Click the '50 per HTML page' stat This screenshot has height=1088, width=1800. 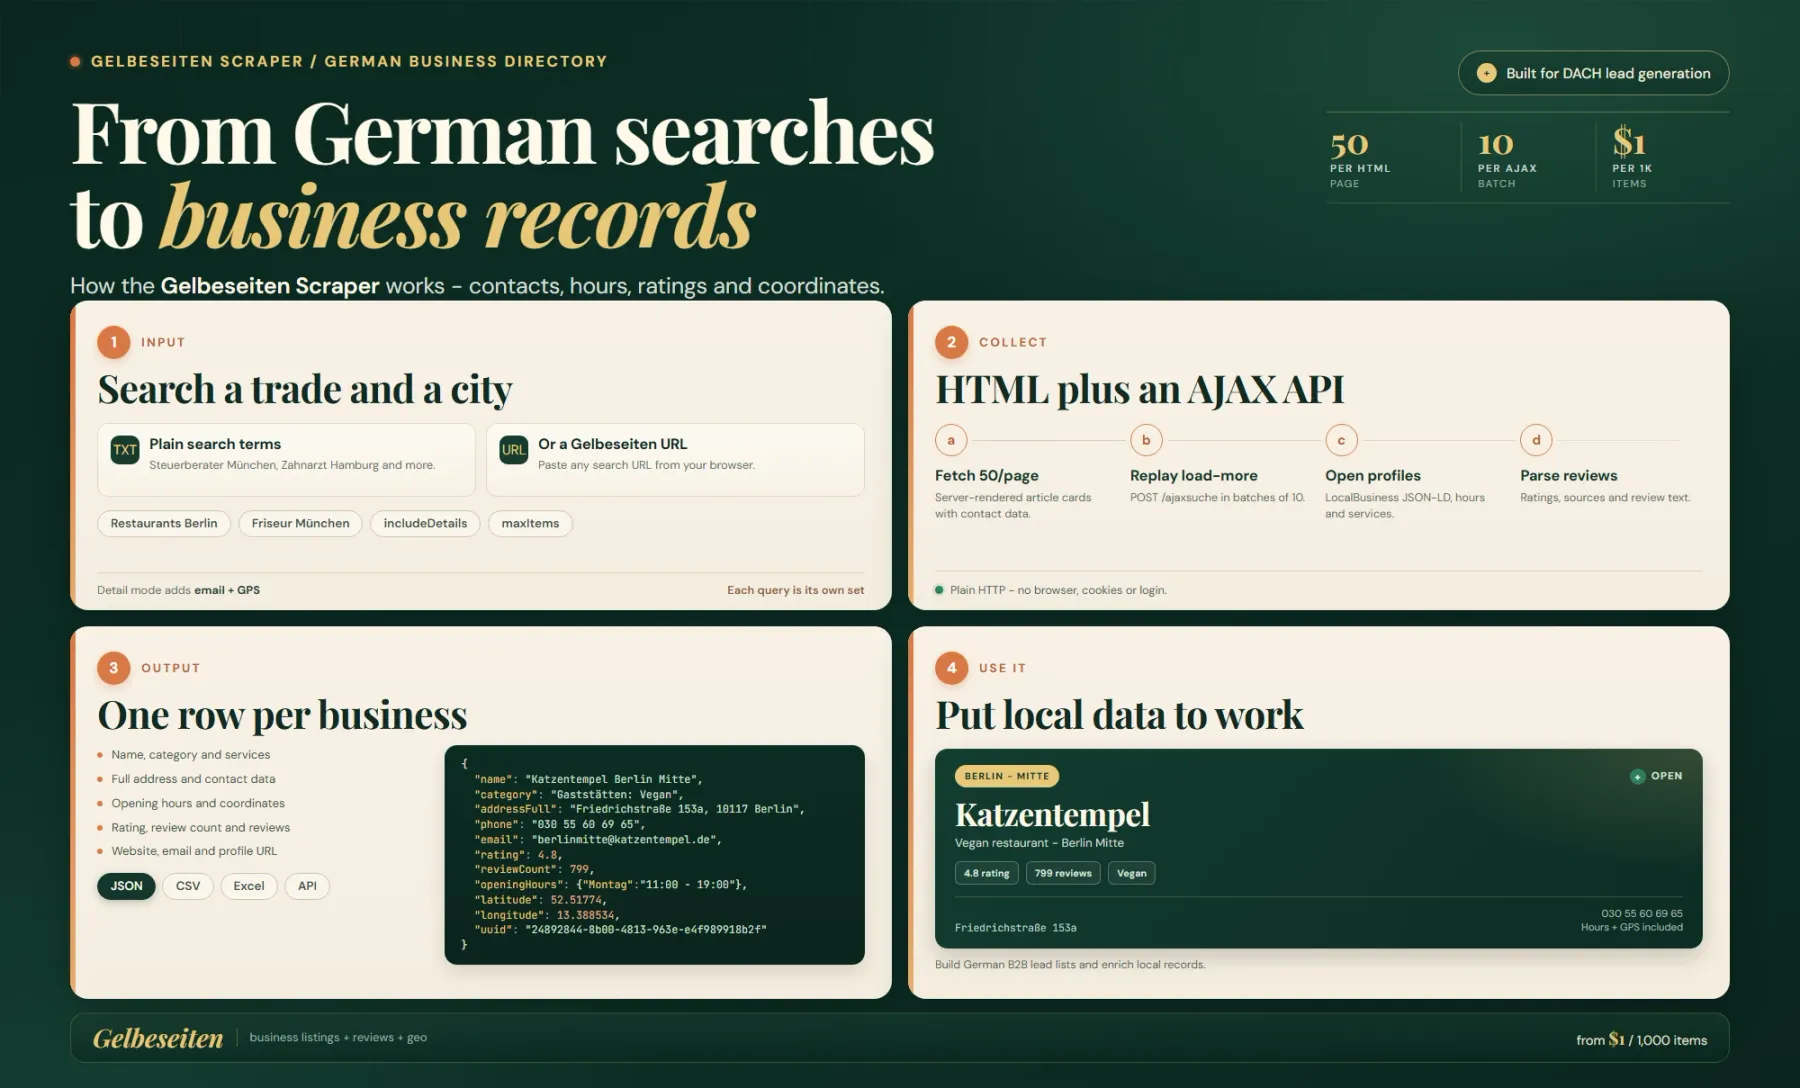[1360, 158]
